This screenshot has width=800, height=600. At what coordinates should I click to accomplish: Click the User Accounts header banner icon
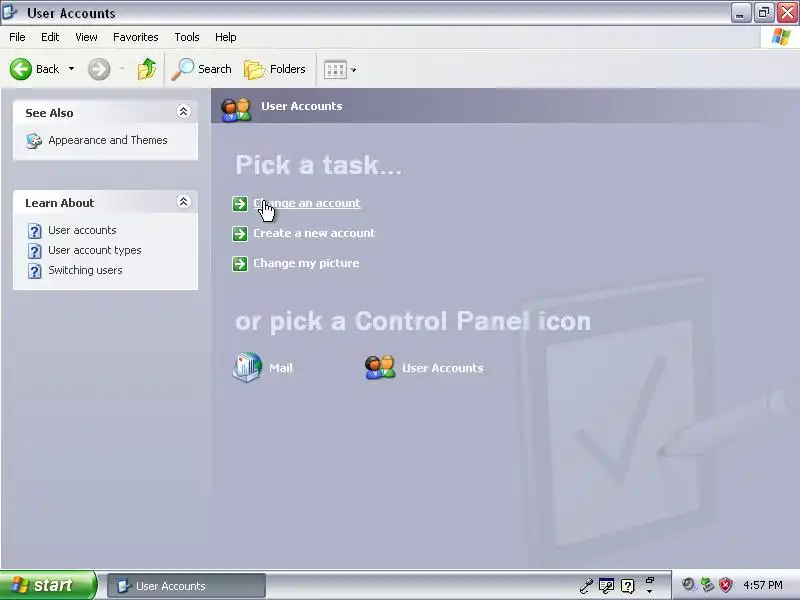click(x=236, y=109)
